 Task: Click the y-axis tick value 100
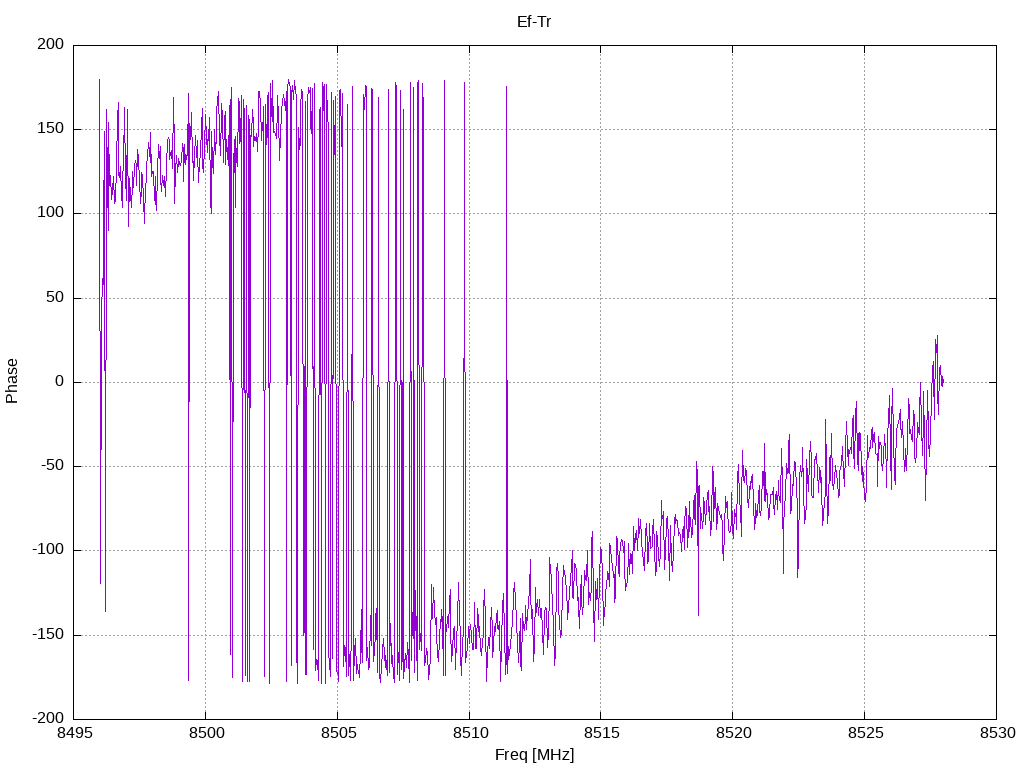(51, 213)
